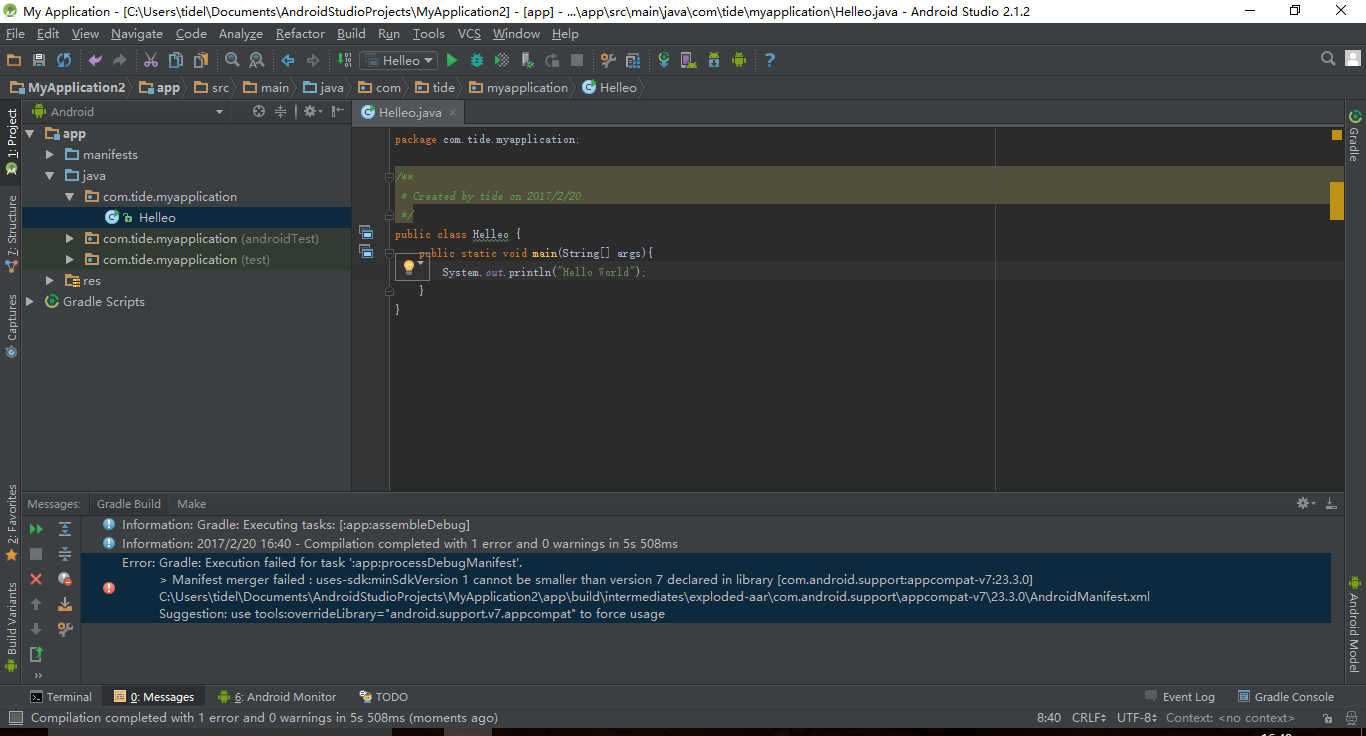
Task: Undo last action using the purple arrow
Action: pyautogui.click(x=95, y=60)
